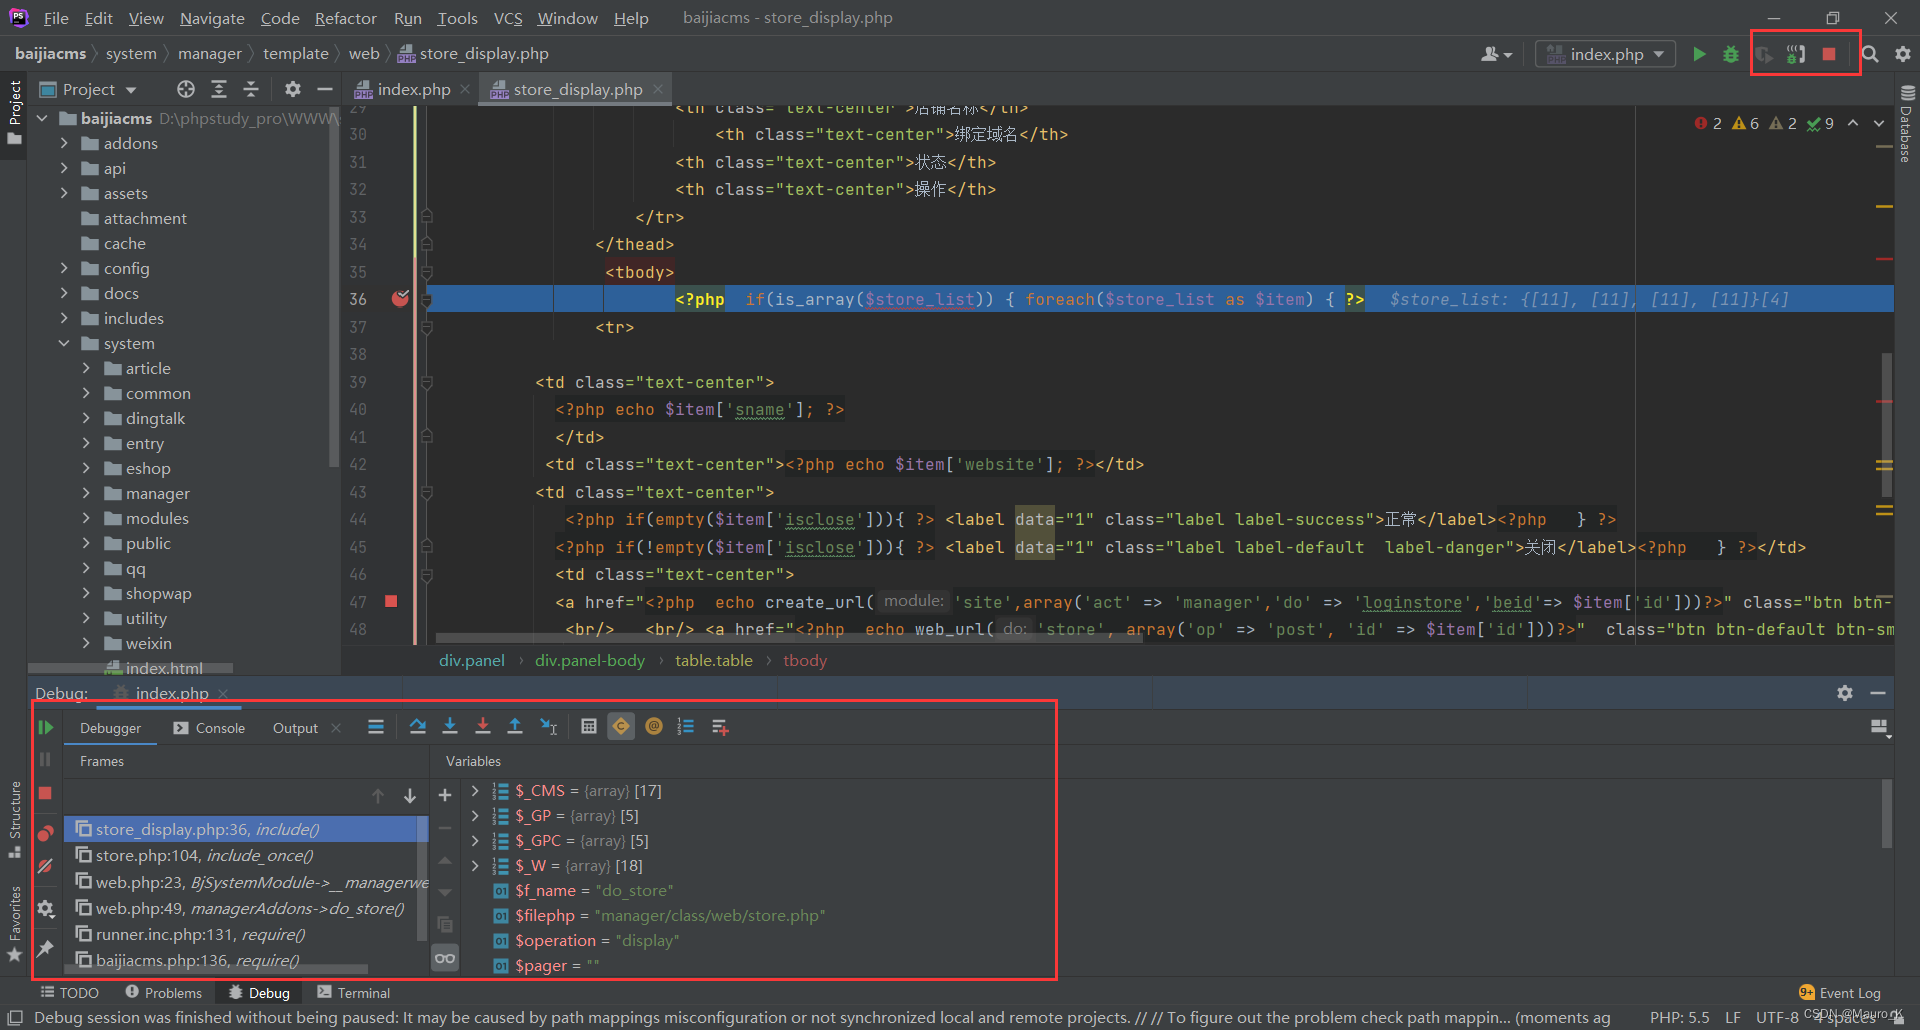Image resolution: width=1920 pixels, height=1030 pixels.
Task: Expand the $_CMS array variable
Action: coord(475,791)
